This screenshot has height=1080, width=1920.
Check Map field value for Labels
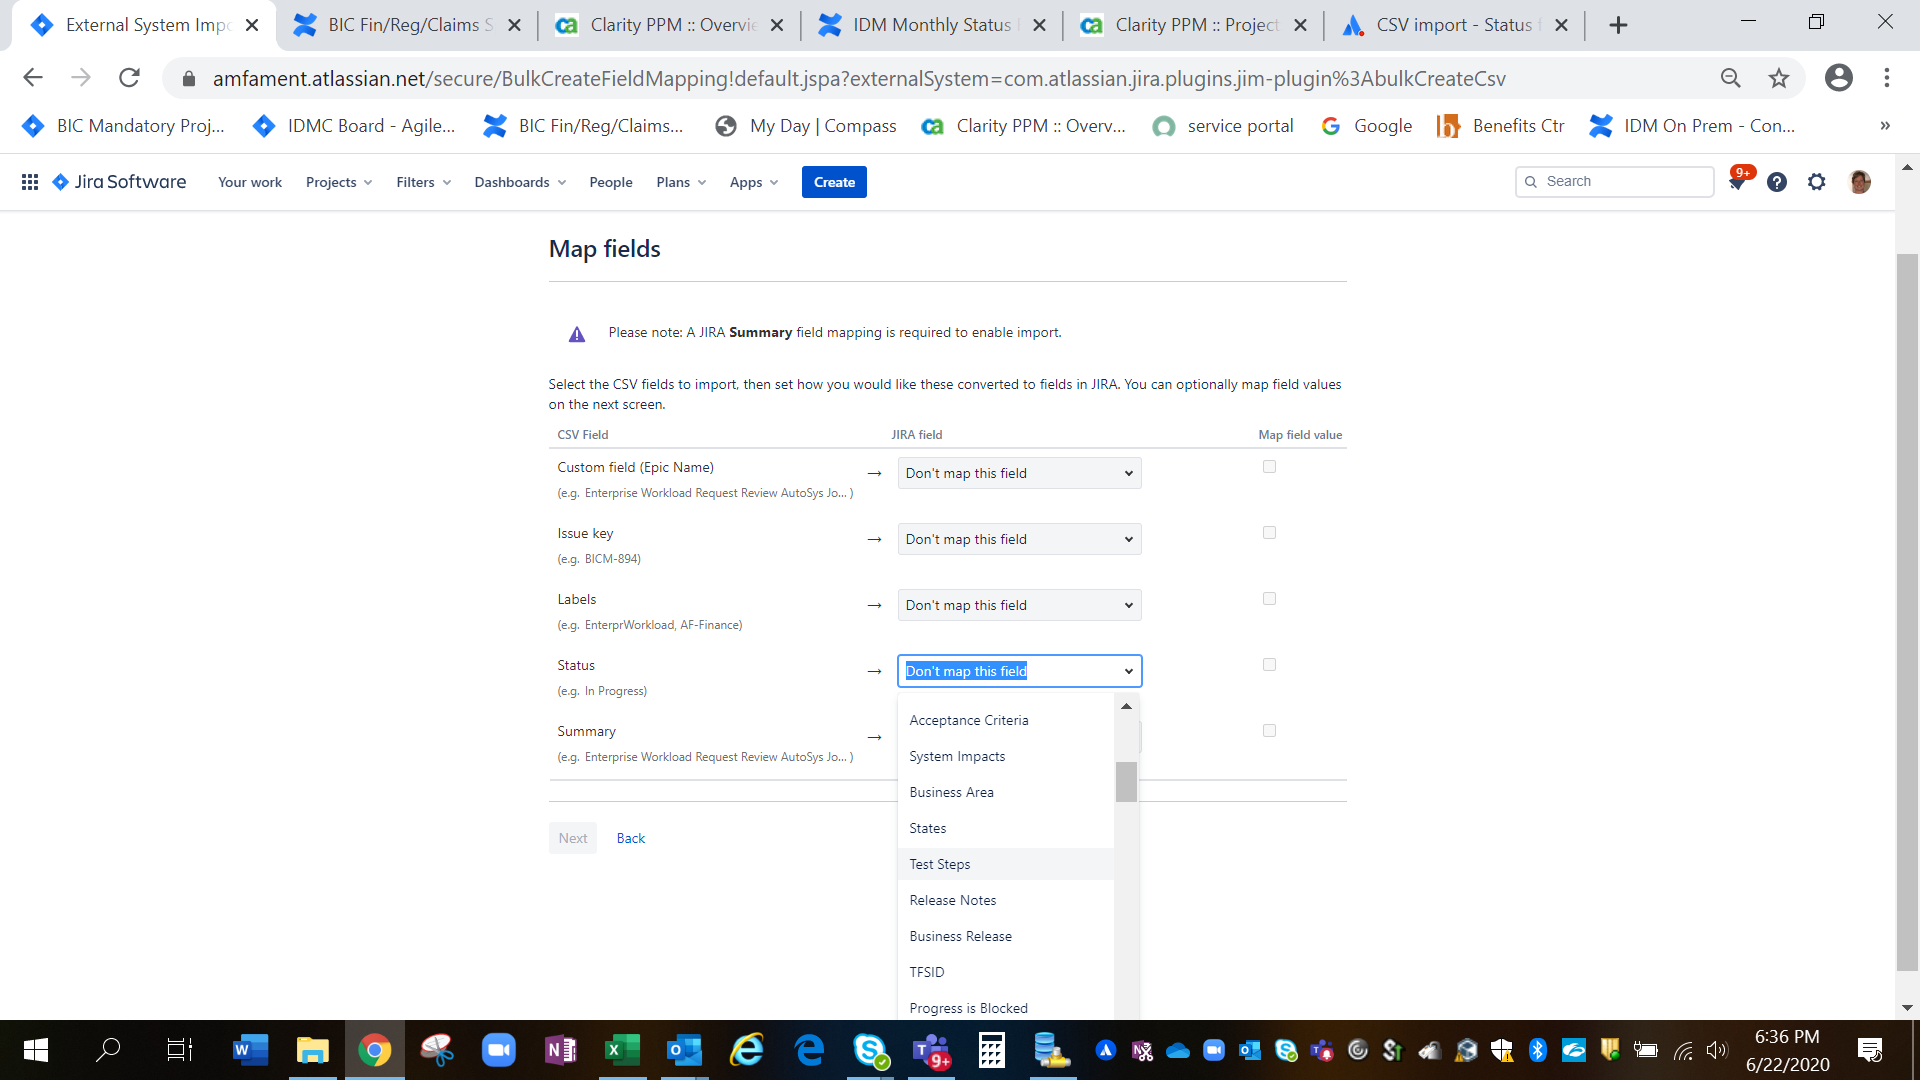pyautogui.click(x=1269, y=598)
